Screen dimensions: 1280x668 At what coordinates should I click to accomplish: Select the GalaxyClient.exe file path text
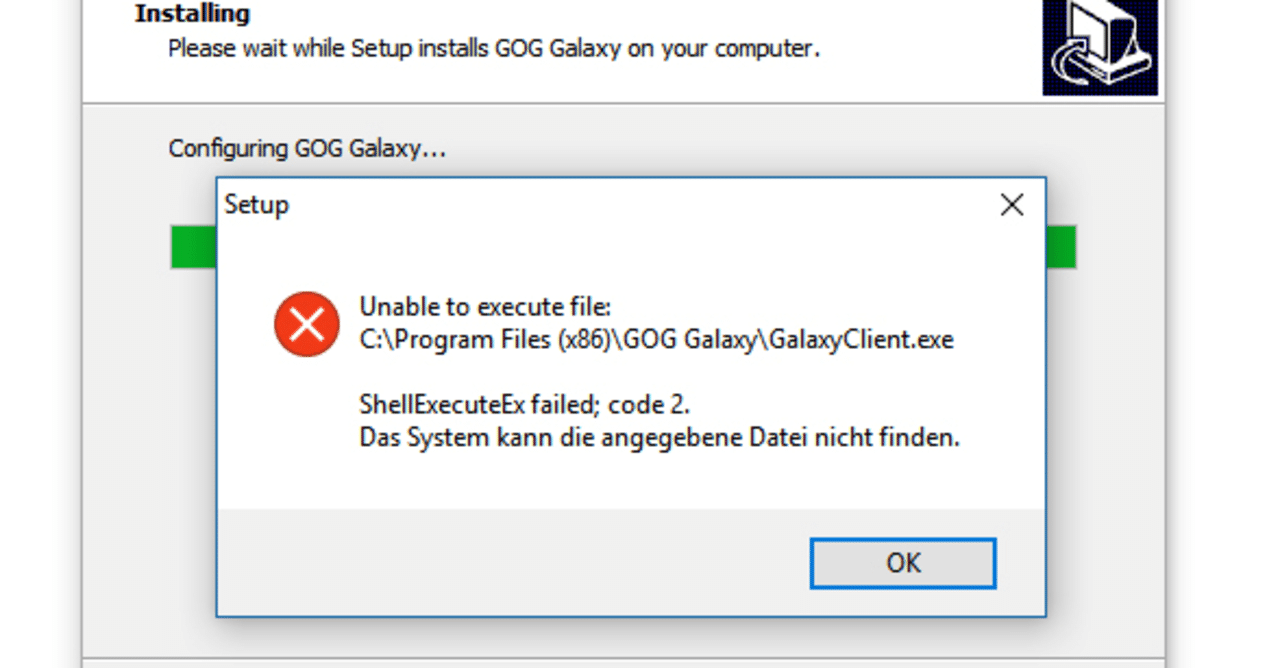click(656, 339)
